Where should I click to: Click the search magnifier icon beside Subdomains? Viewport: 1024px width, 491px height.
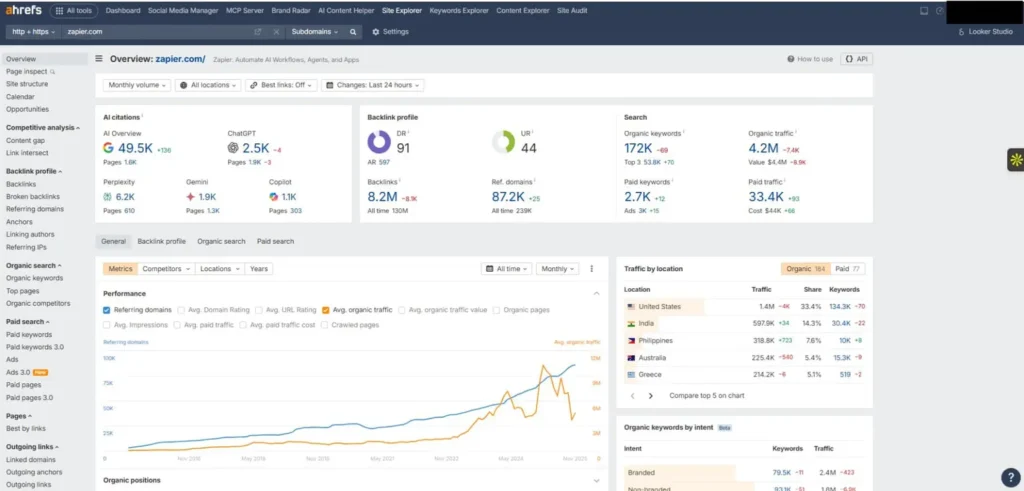[x=353, y=31]
